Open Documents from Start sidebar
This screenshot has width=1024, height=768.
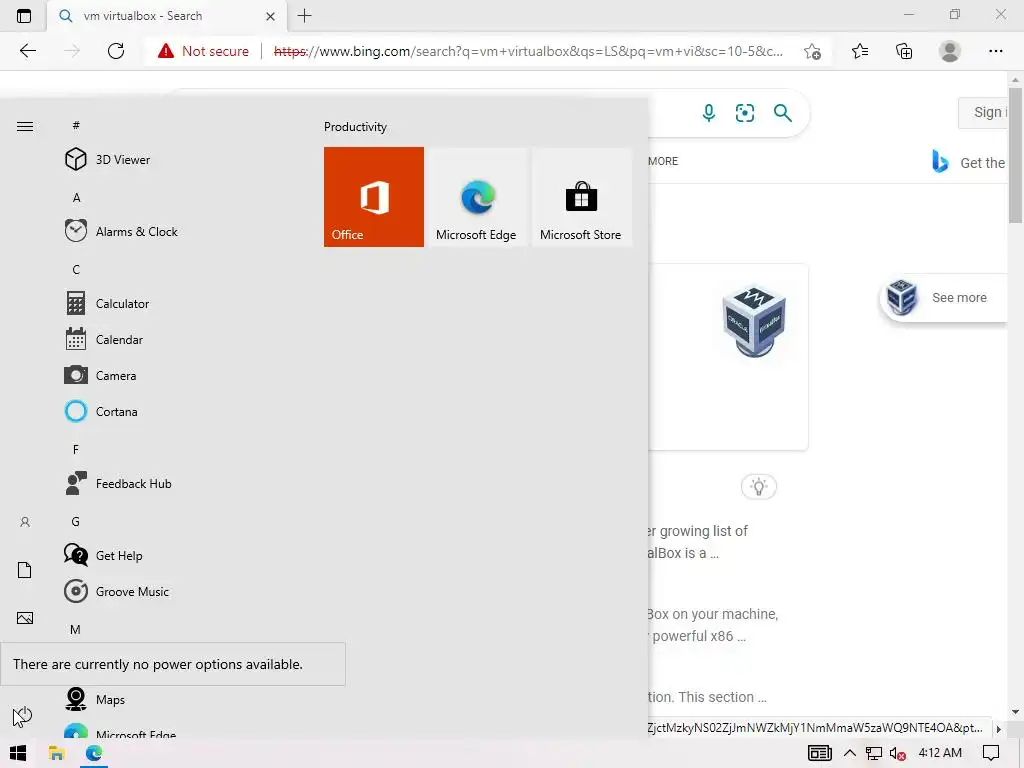[25, 570]
